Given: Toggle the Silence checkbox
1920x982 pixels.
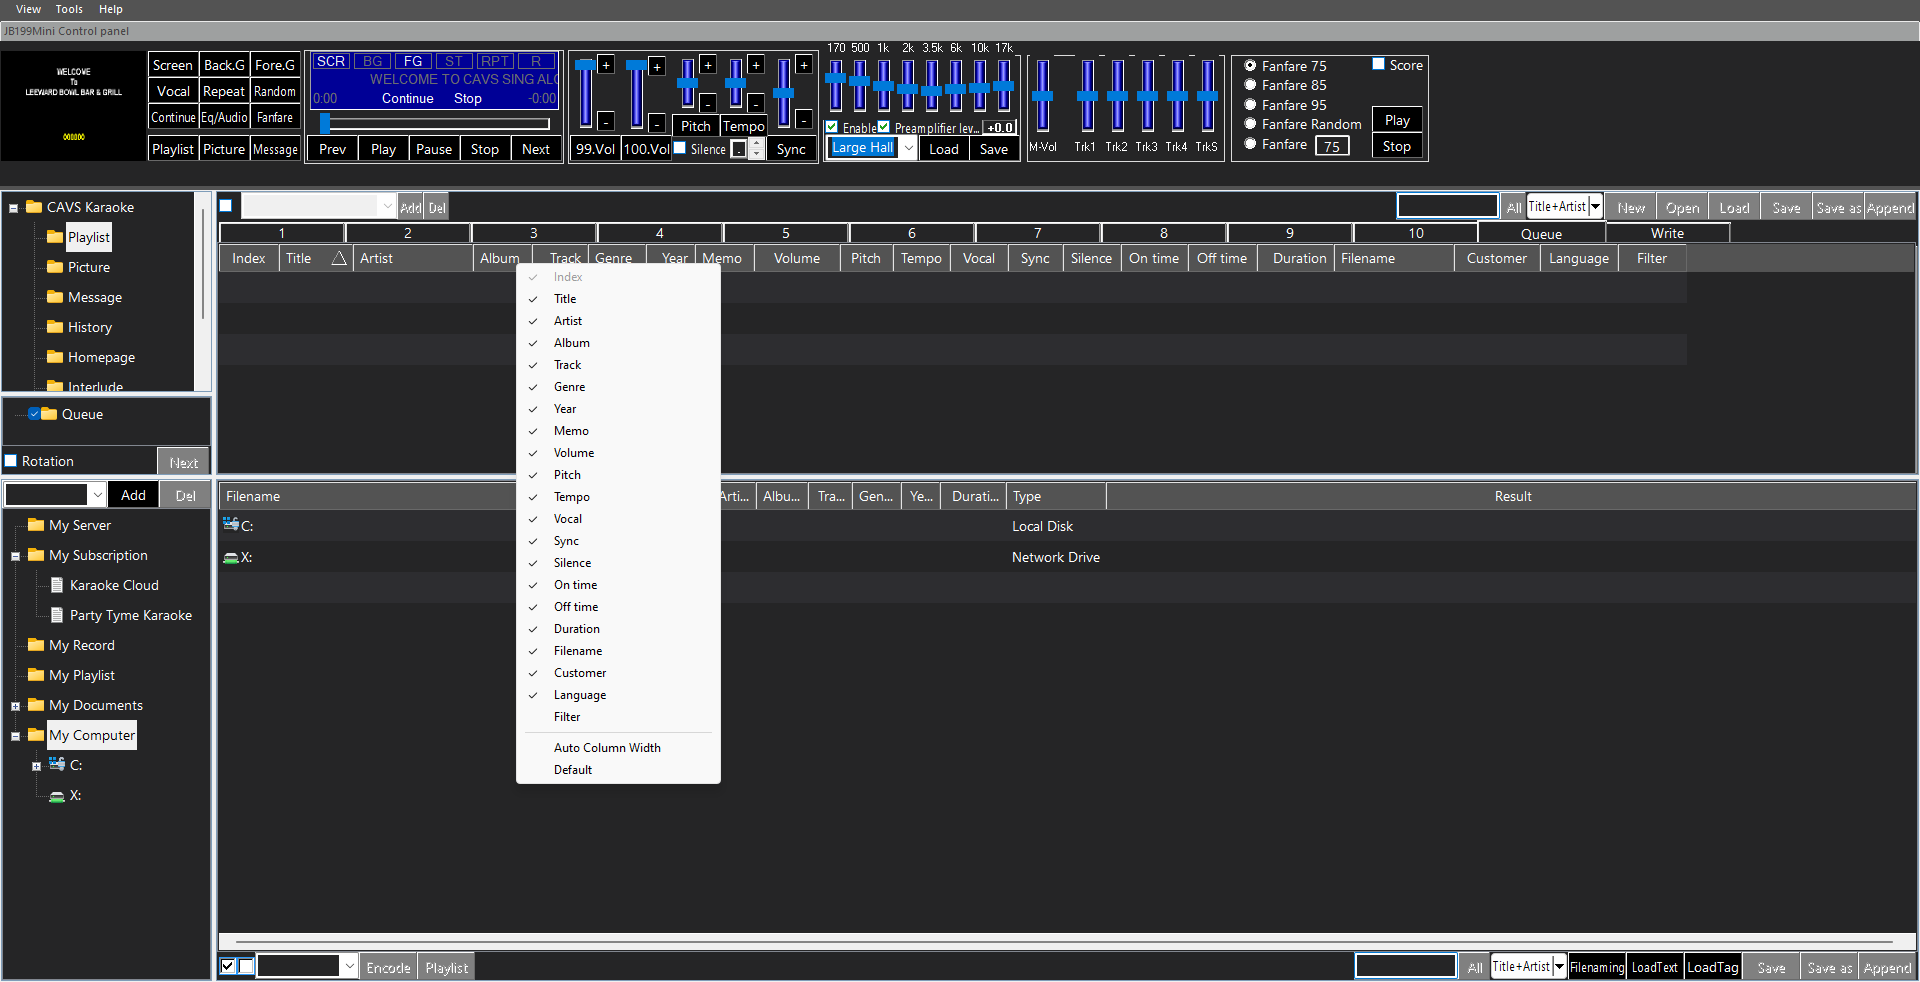Looking at the screenshot, I should click(x=680, y=148).
